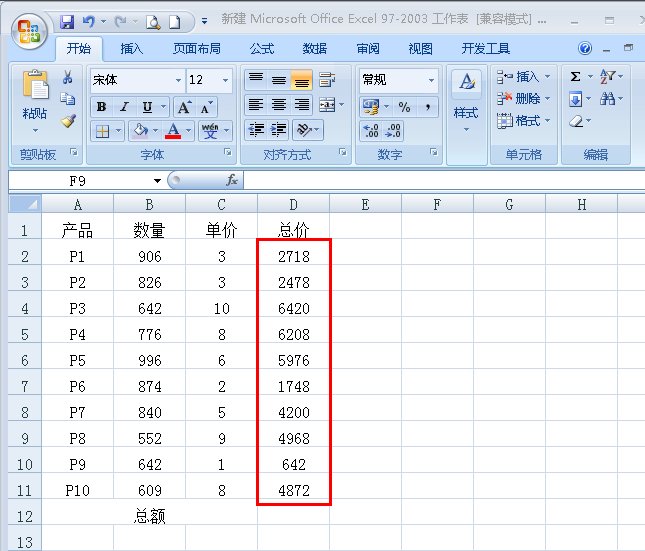Viewport: 645px width, 551px height.
Task: Decrease font size with the small A
Action: coord(206,107)
